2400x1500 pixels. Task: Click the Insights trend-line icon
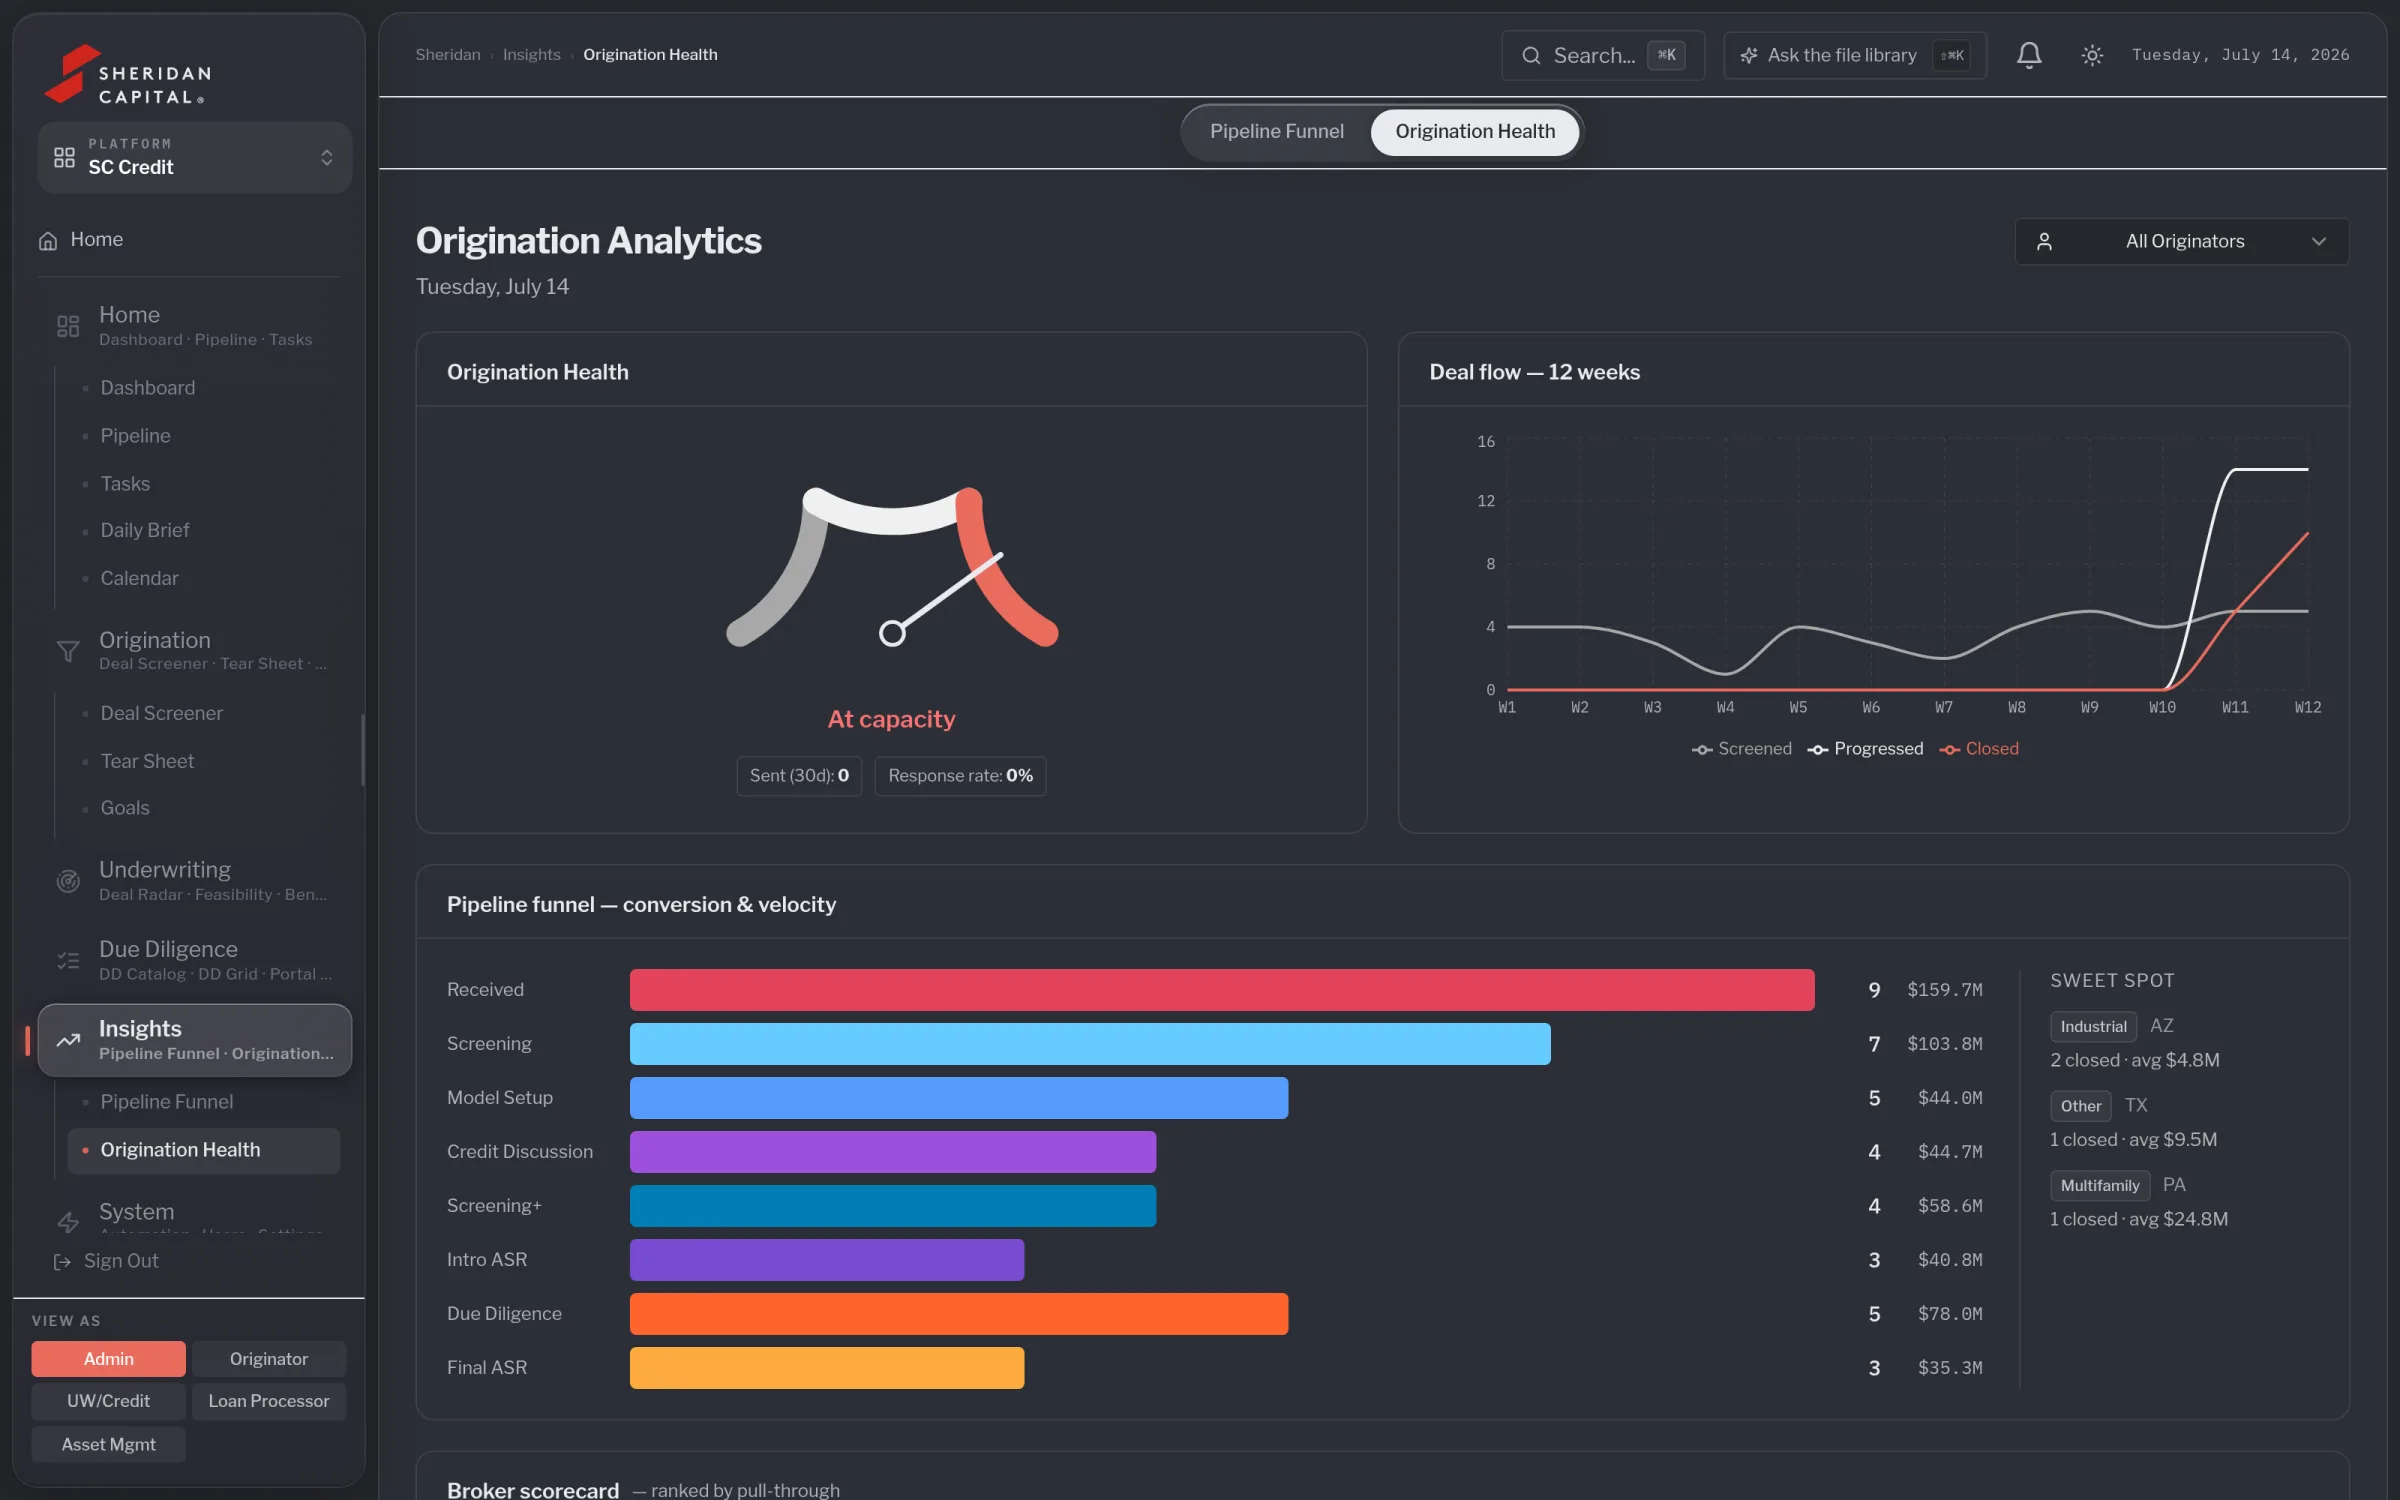68,1040
